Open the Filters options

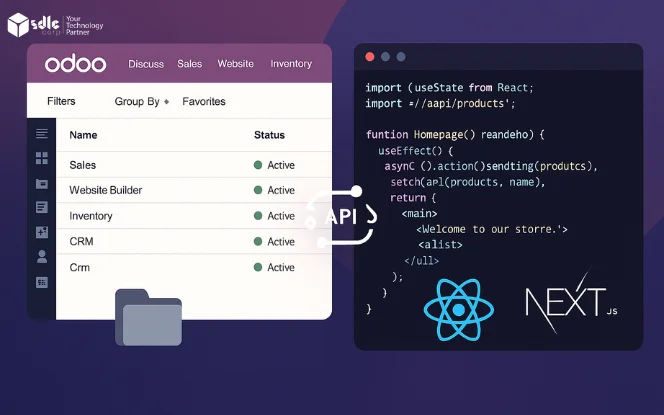pos(61,101)
